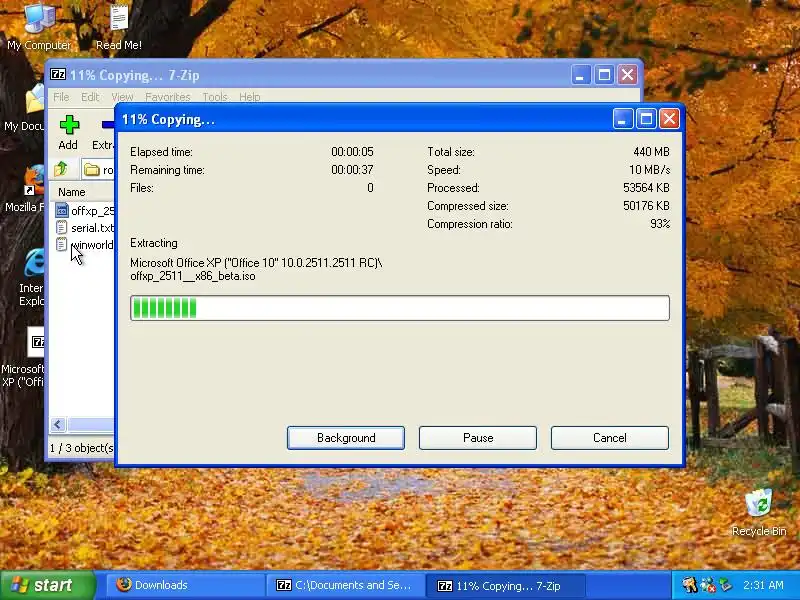Image resolution: width=800 pixels, height=600 pixels.
Task: Click tray icon with red x
Action: pyautogui.click(x=708, y=585)
